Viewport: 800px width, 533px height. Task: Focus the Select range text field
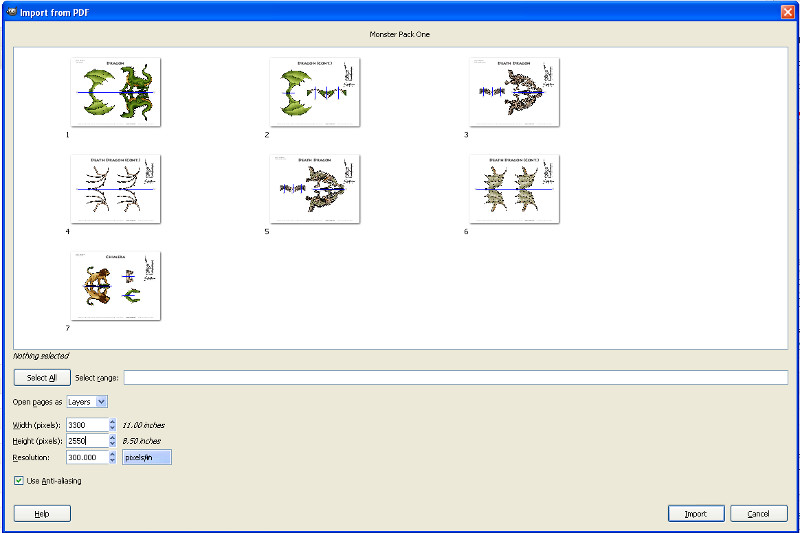click(455, 378)
